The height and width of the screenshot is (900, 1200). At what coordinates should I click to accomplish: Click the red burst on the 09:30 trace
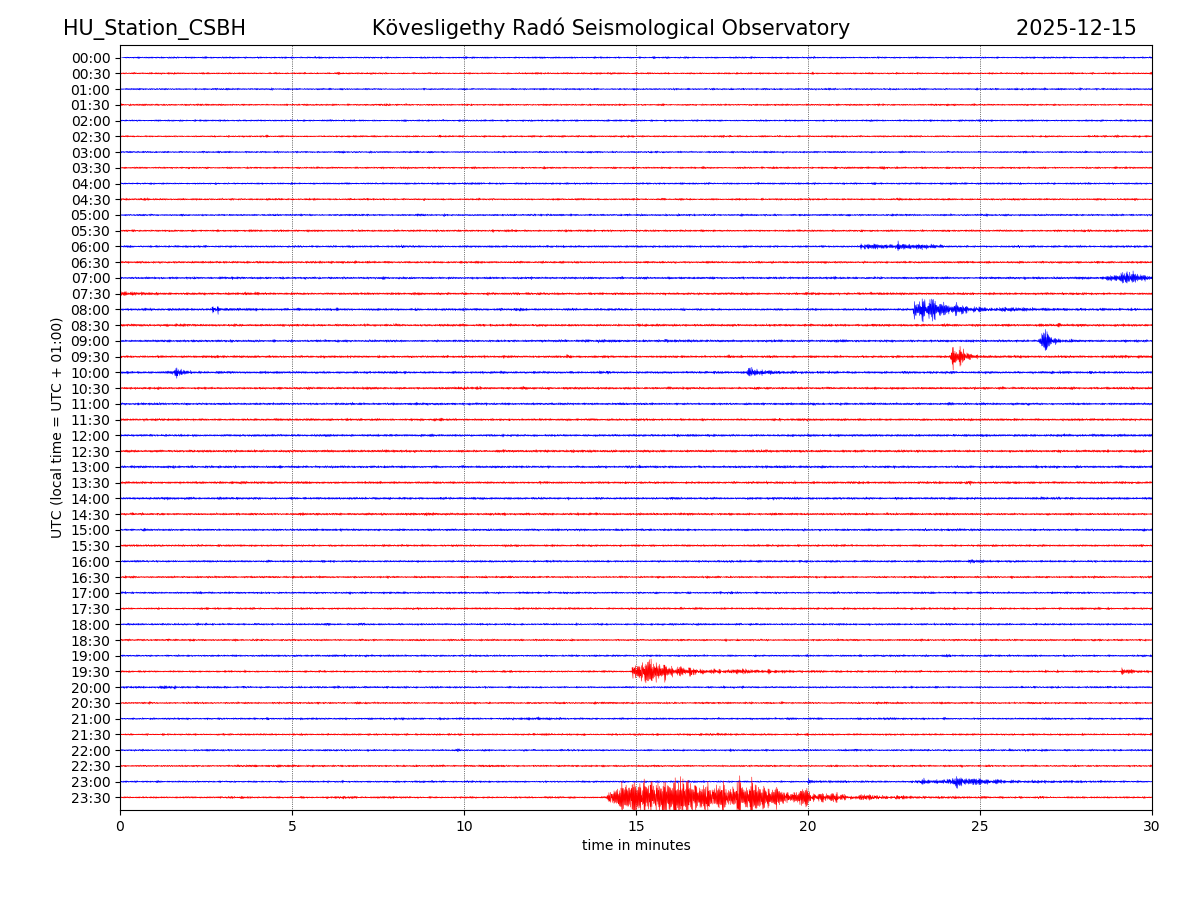click(959, 356)
